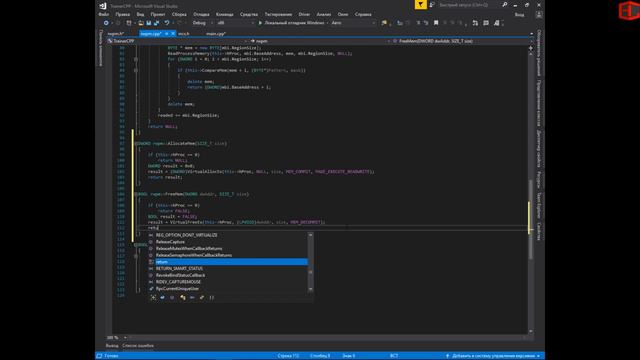Click the navigate backward toolbar icon

(x=106, y=23)
